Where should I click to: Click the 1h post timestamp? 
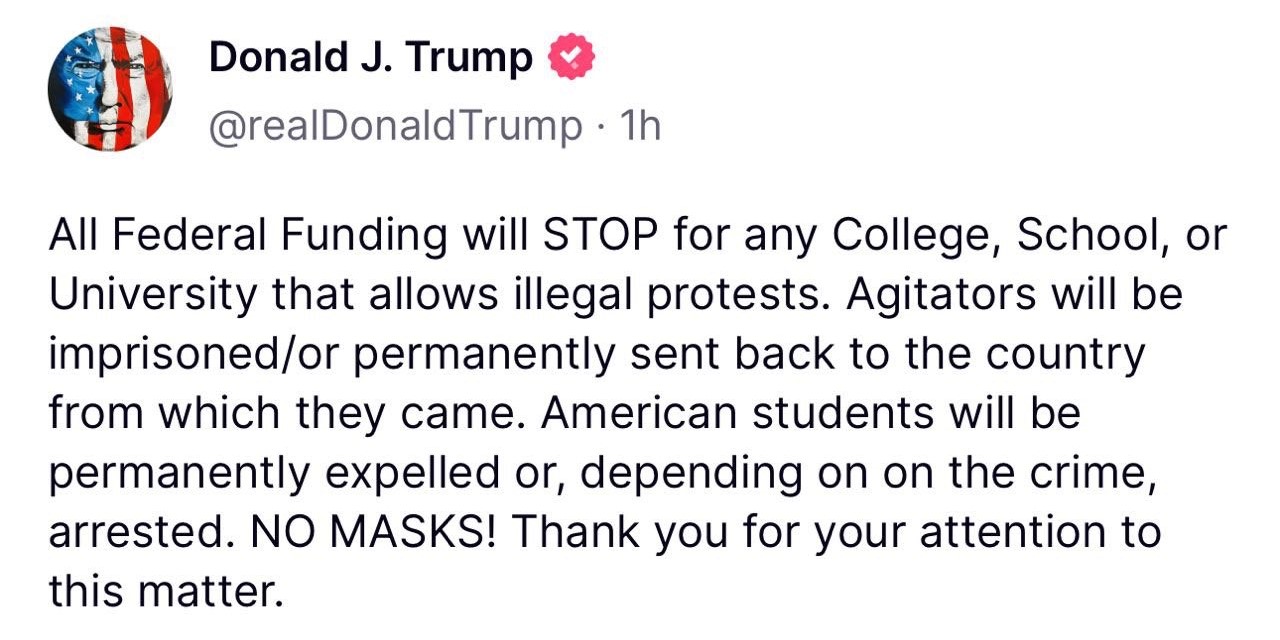(x=640, y=126)
